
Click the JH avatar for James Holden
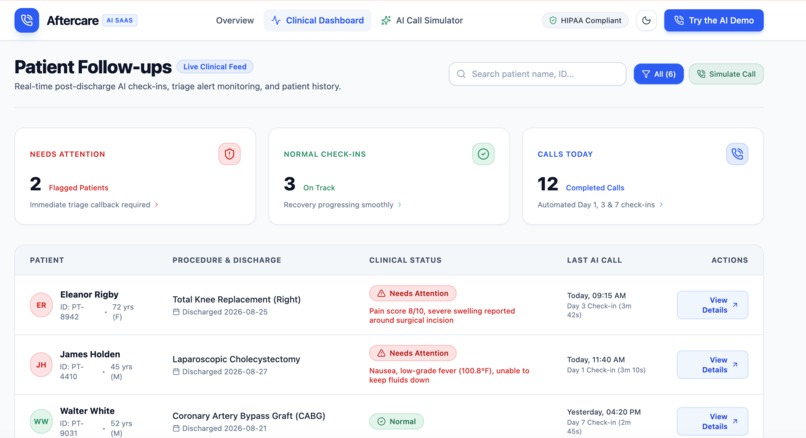click(41, 364)
